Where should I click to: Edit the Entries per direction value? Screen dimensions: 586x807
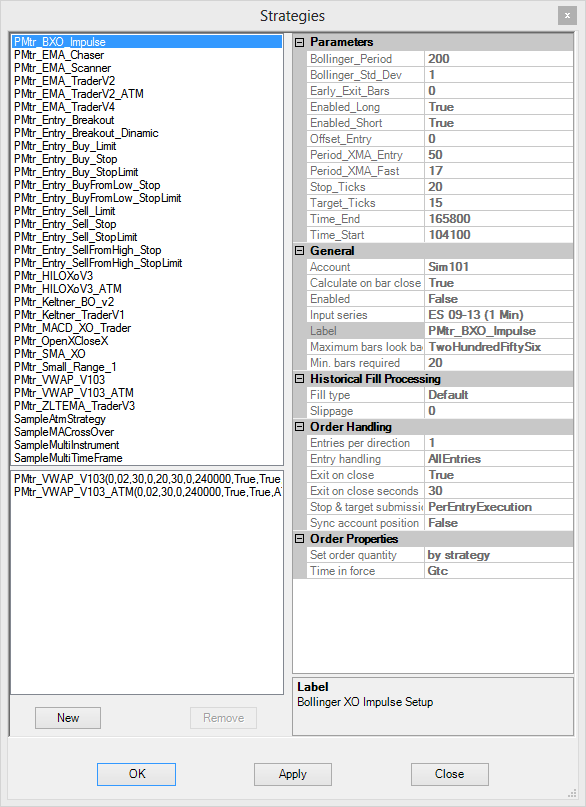(x=499, y=443)
